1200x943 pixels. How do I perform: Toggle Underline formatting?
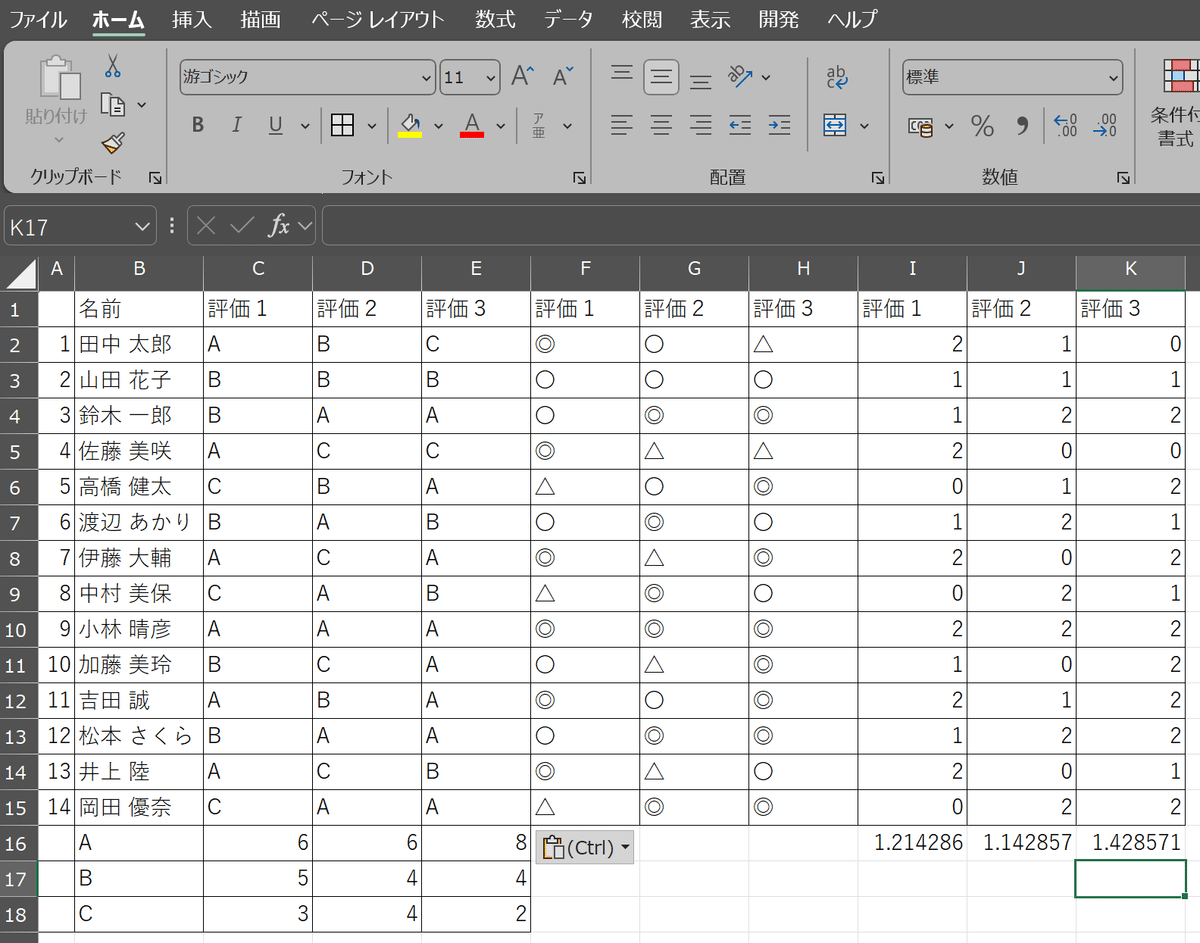click(x=276, y=125)
